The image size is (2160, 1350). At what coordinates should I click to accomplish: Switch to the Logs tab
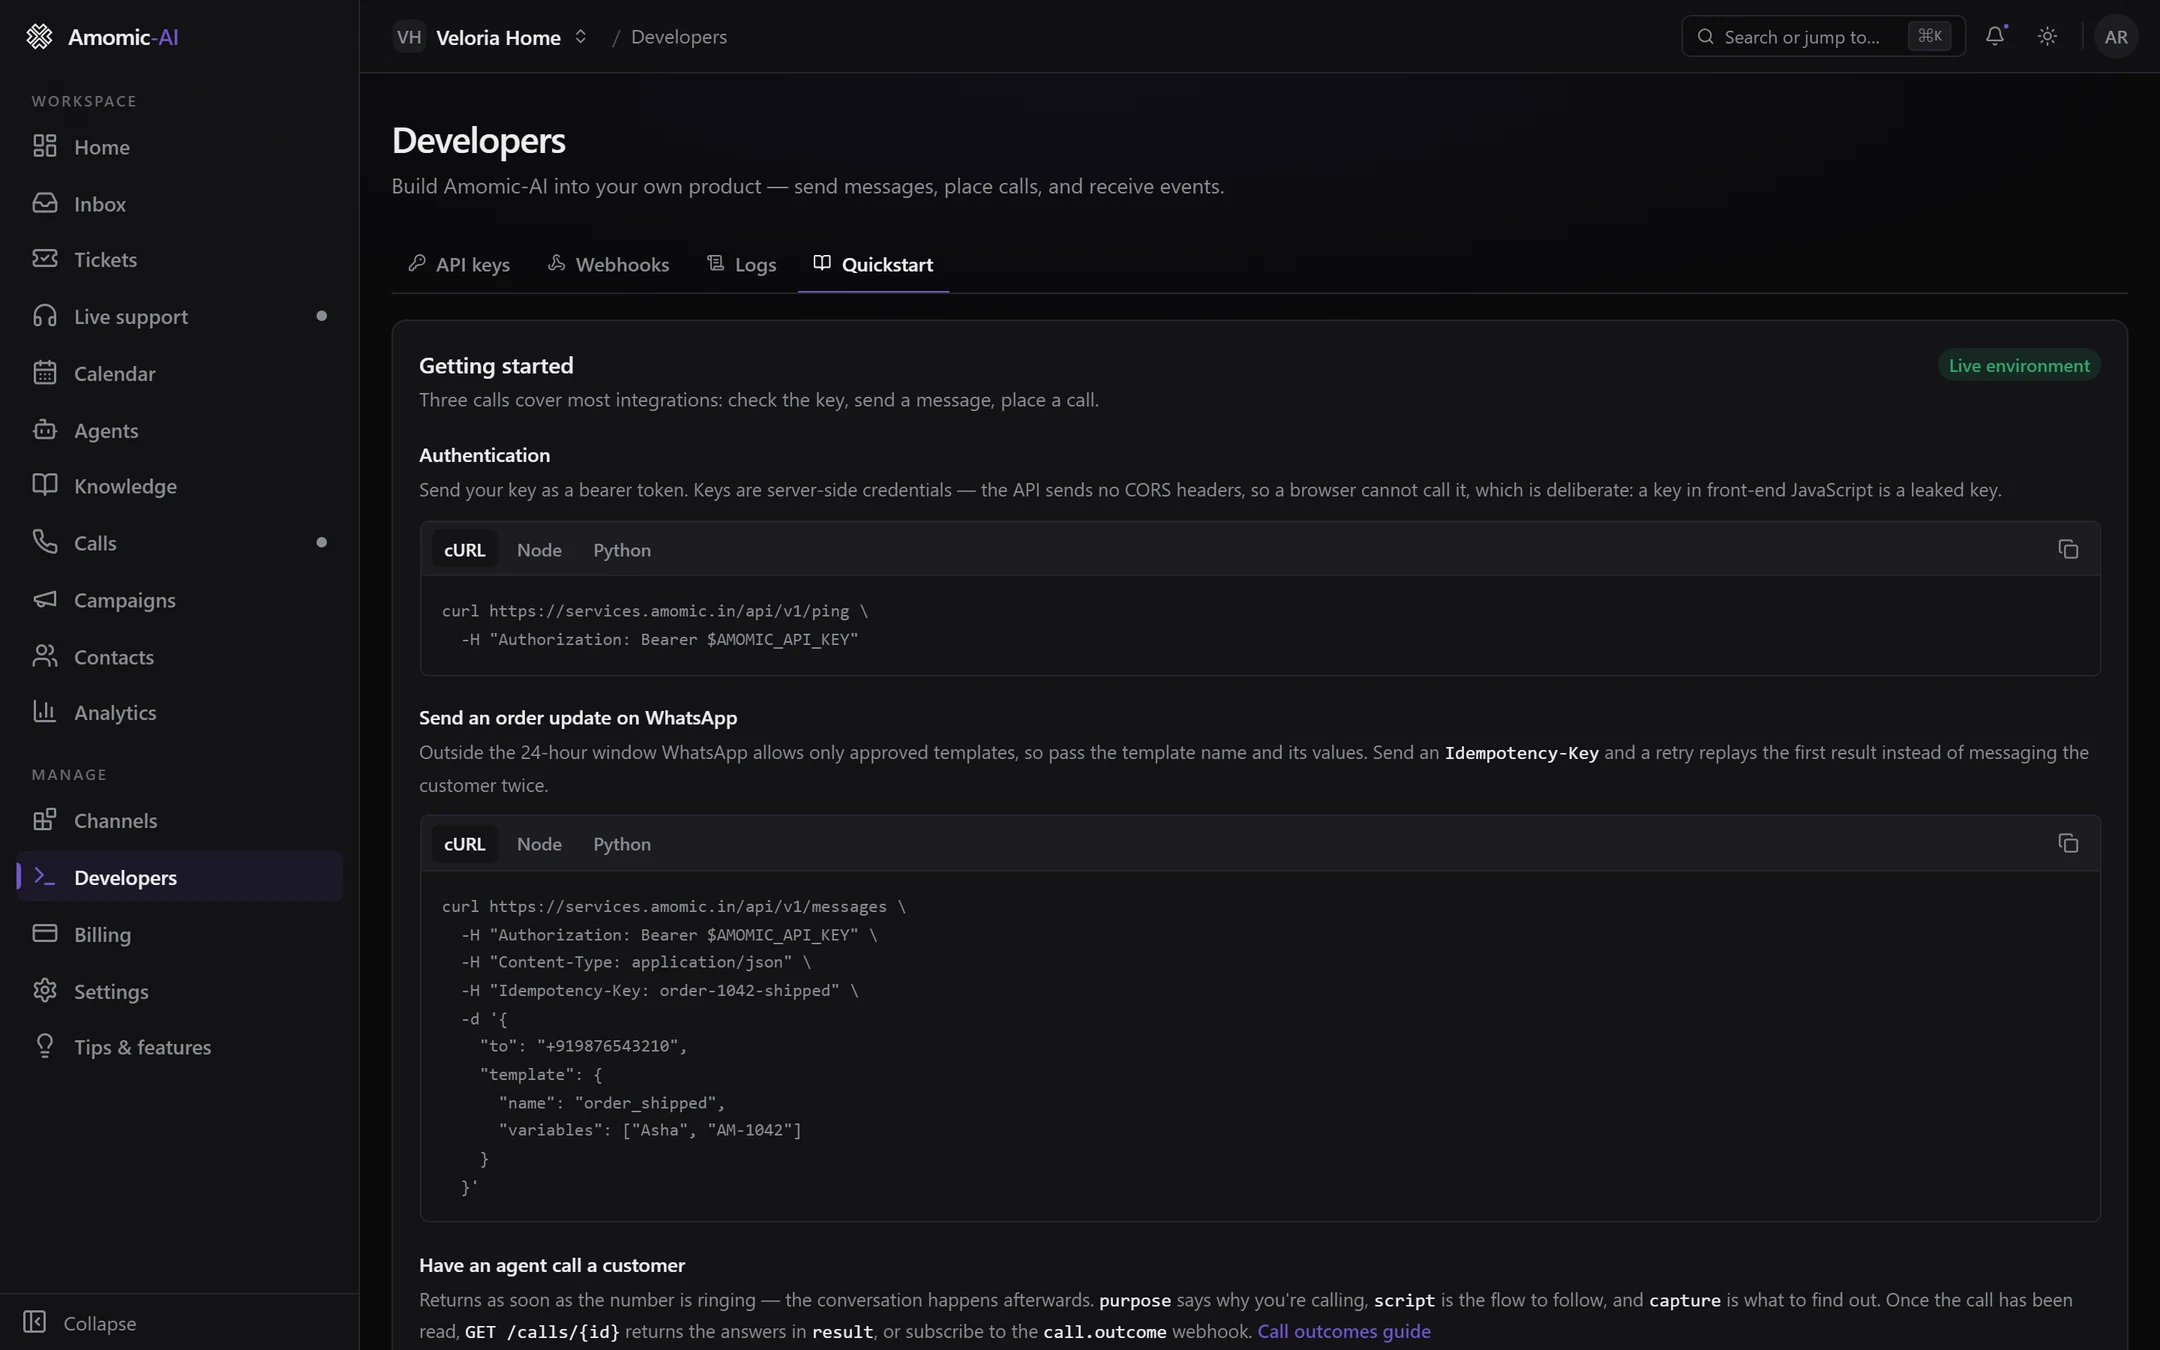(x=741, y=265)
